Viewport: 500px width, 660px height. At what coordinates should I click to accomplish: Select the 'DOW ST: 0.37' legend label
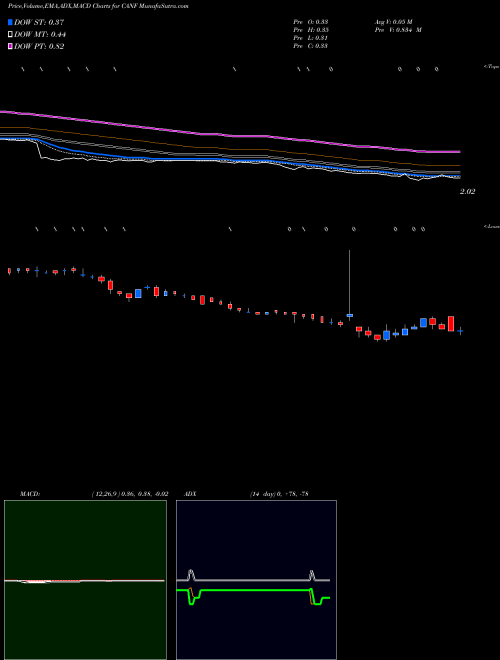[x=39, y=22]
